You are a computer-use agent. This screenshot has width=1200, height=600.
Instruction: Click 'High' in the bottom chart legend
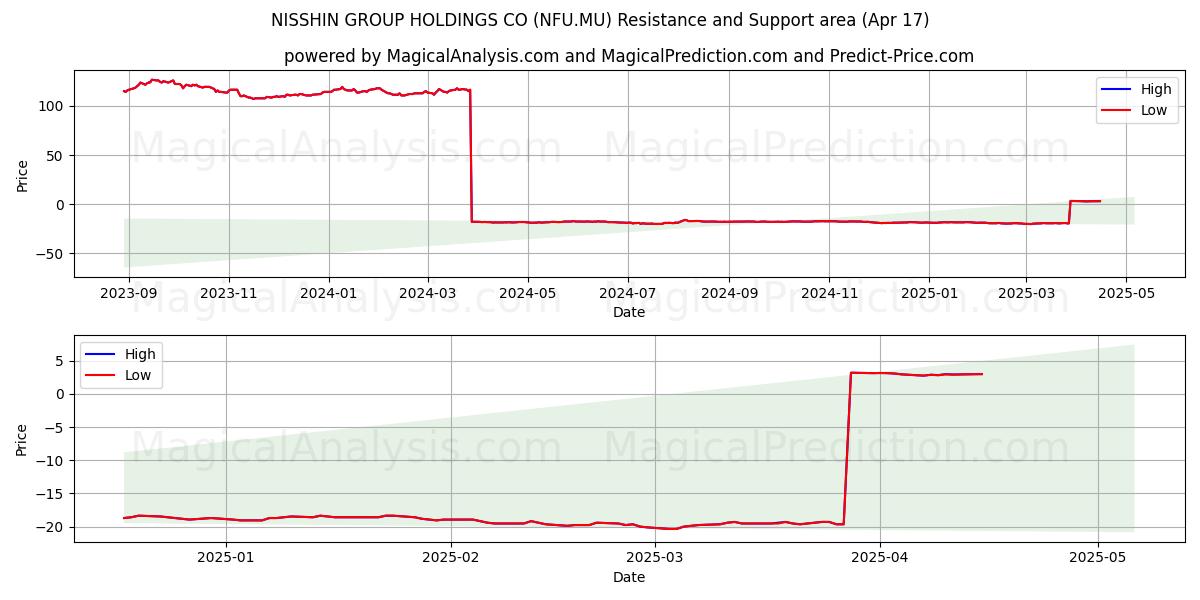coord(140,354)
